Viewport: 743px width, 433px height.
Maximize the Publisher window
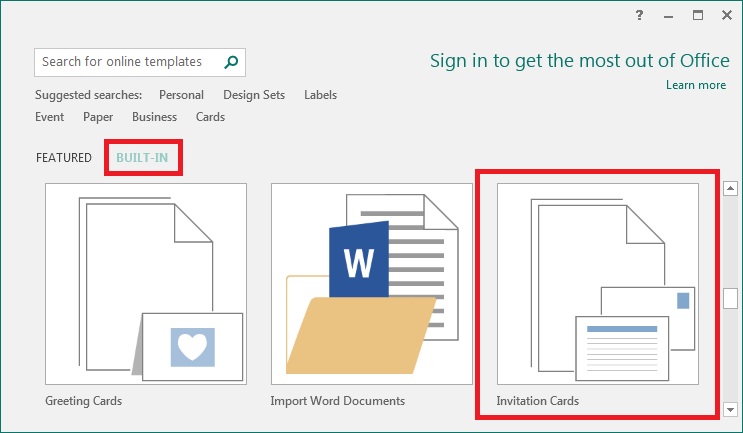(x=698, y=15)
